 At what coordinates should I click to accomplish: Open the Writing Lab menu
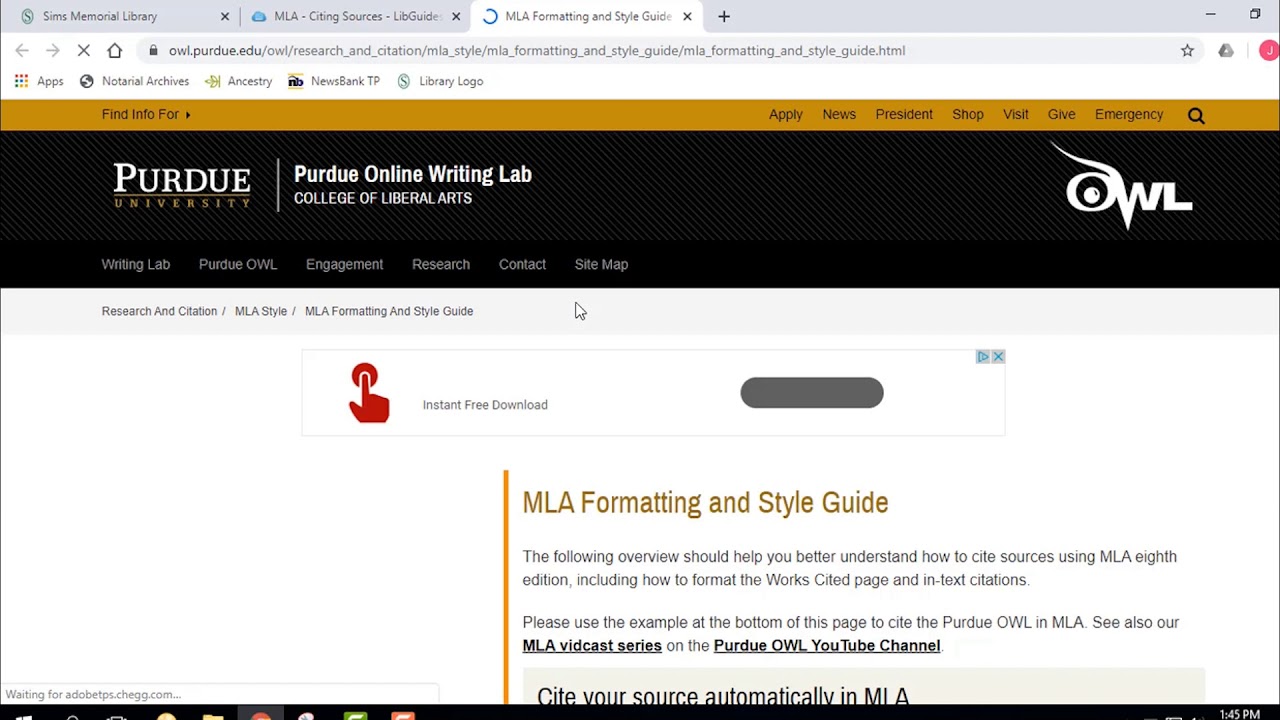[136, 264]
